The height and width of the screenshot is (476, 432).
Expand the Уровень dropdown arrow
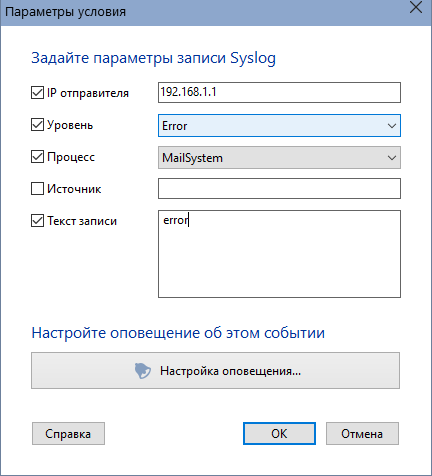point(392,126)
